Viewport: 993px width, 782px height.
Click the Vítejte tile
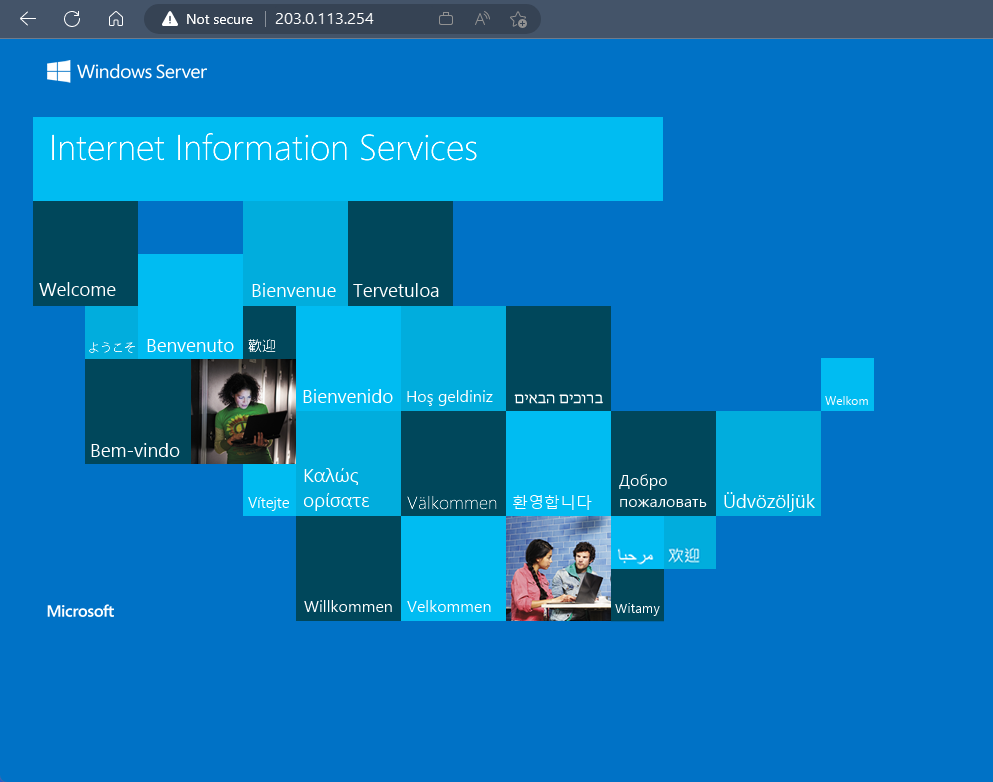click(269, 490)
